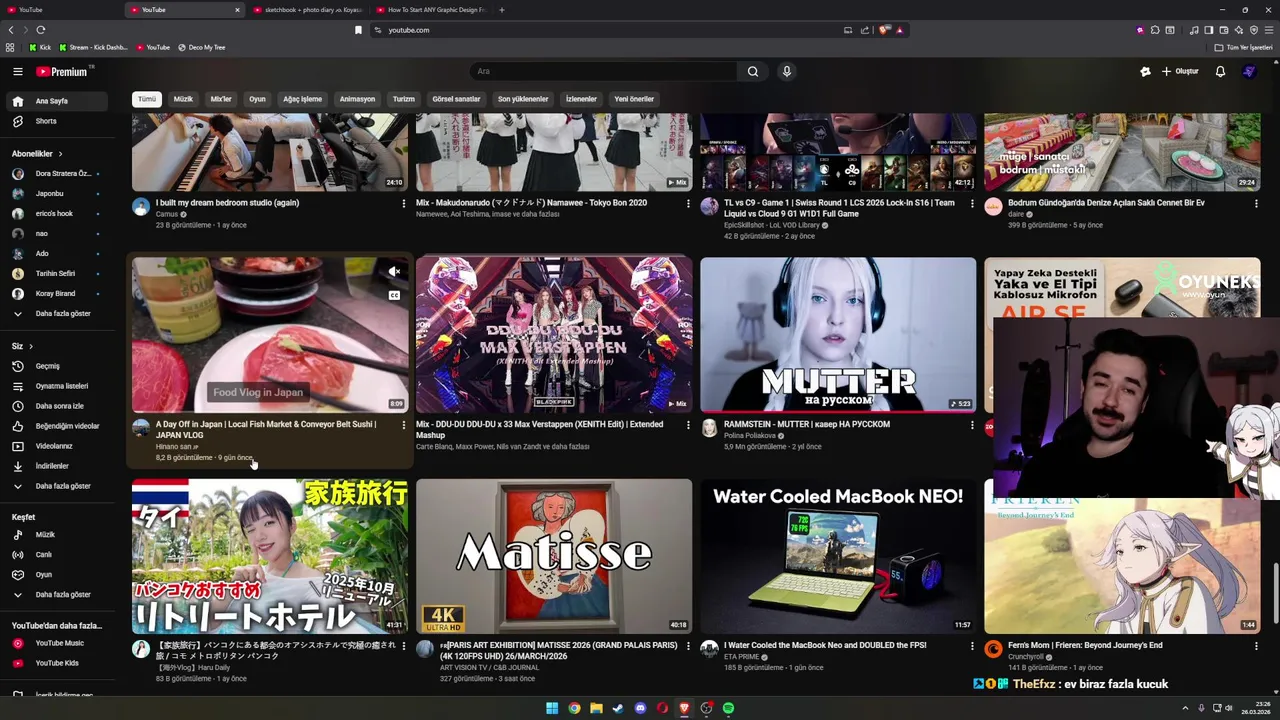The height and width of the screenshot is (720, 1280).
Task: Click the YouTube search input field
Action: [604, 71]
